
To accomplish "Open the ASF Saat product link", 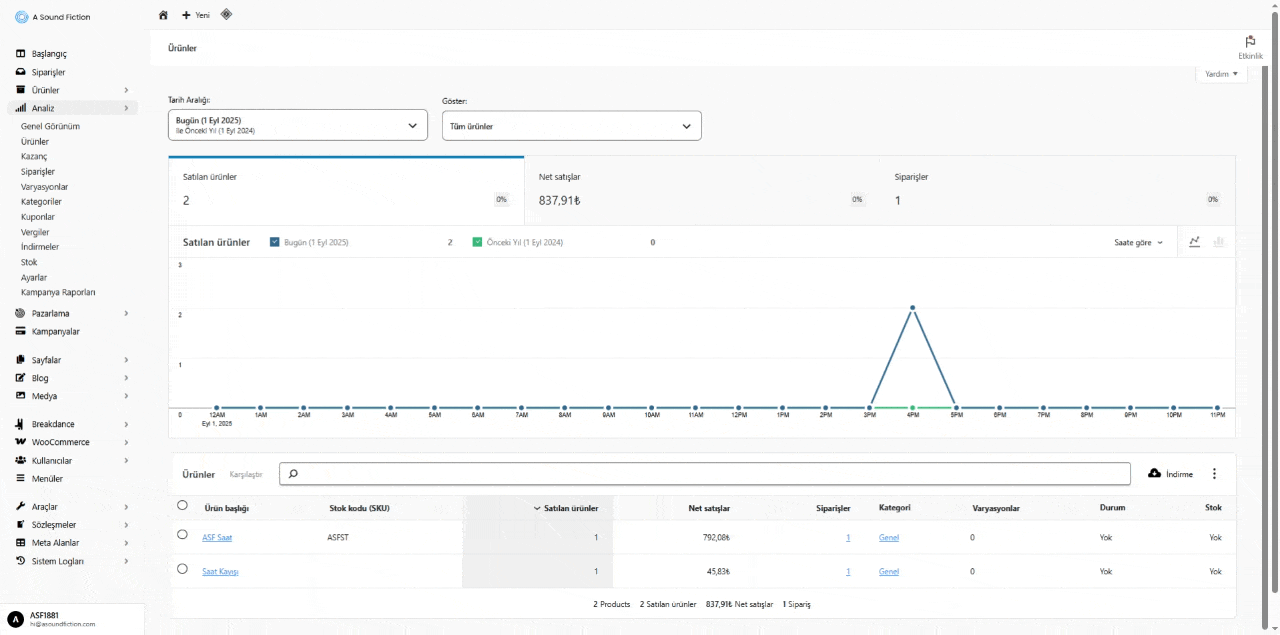I will pyautogui.click(x=217, y=538).
